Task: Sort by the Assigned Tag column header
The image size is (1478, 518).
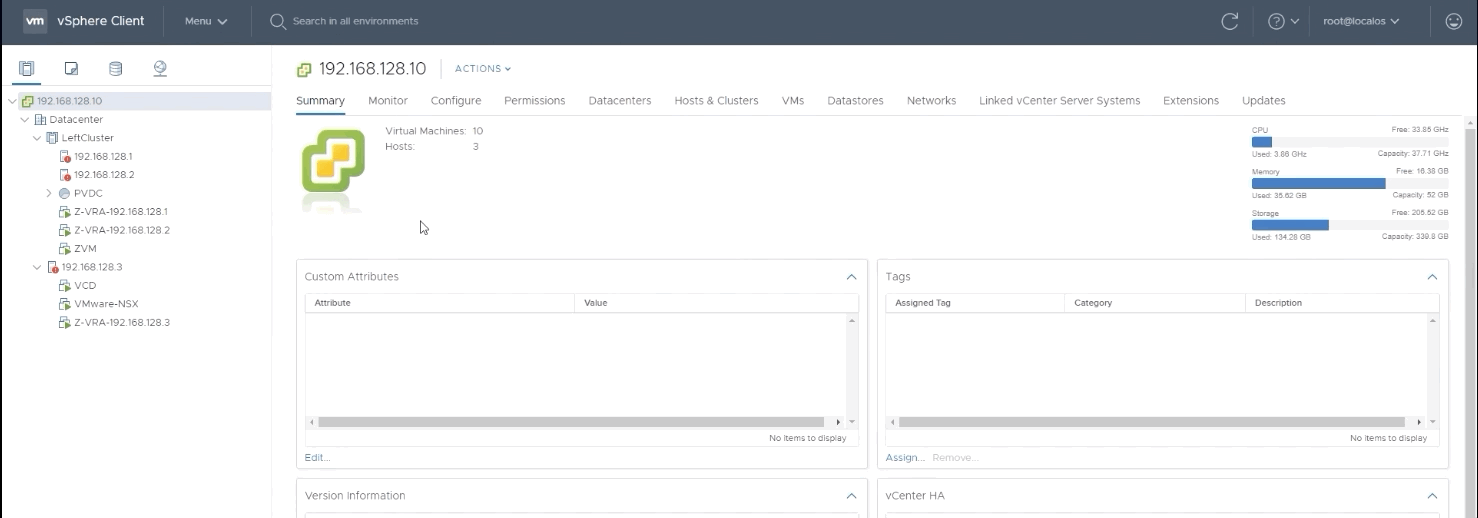Action: 975,303
